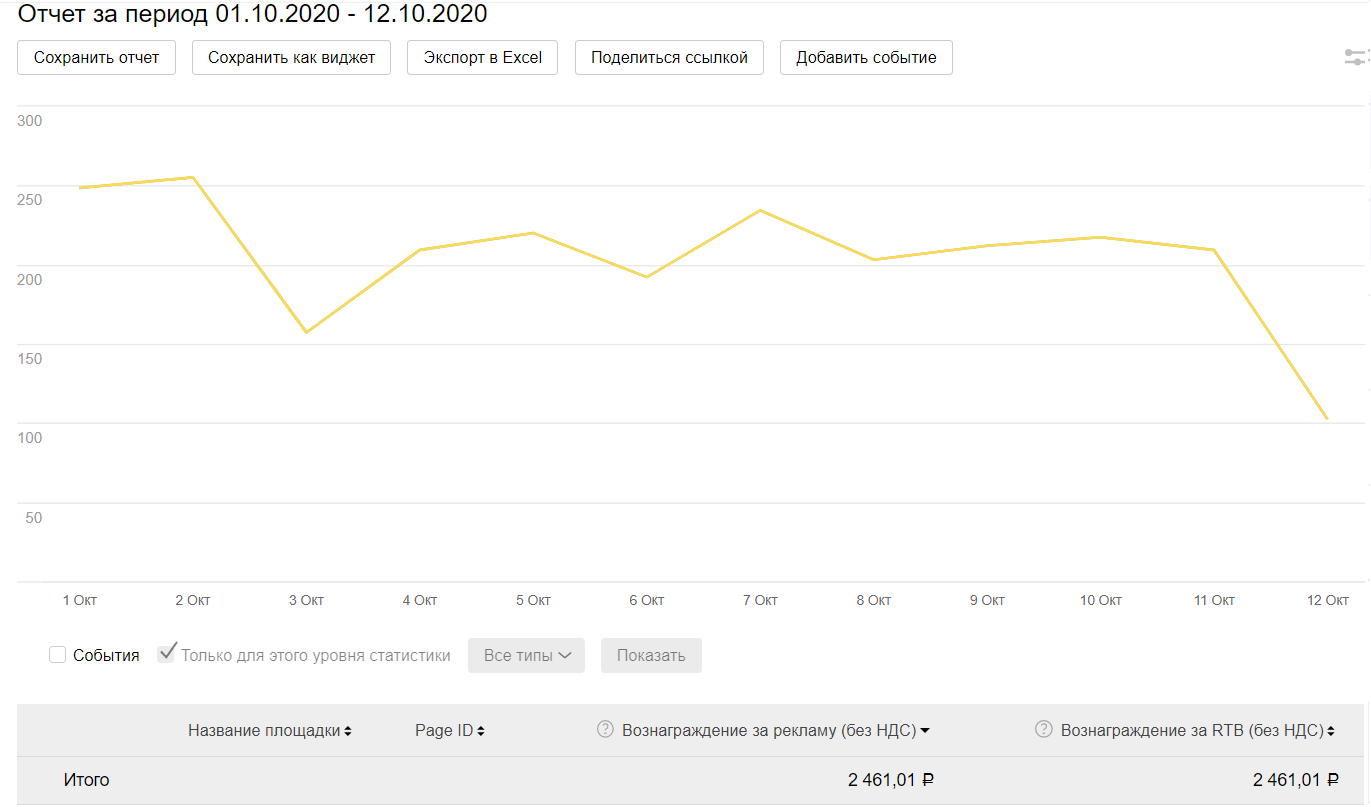The image size is (1371, 807).
Task: Click sort arrows after Вознаграждение за RTB
Action: [x=1331, y=731]
